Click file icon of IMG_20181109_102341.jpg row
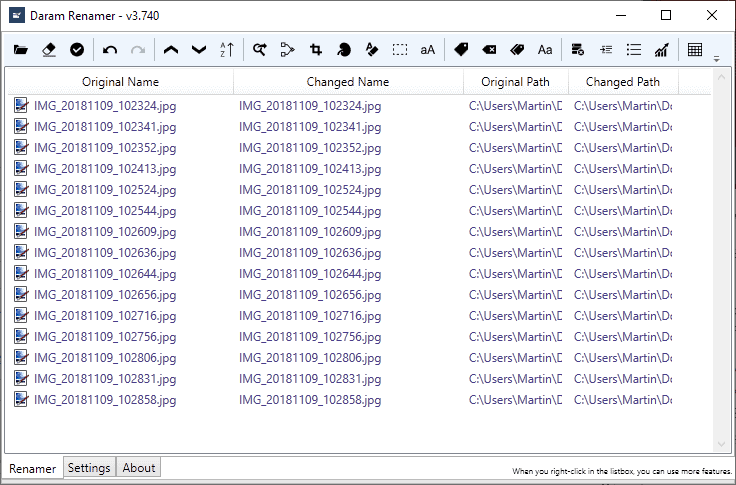This screenshot has width=736, height=485. pyautogui.click(x=21, y=126)
